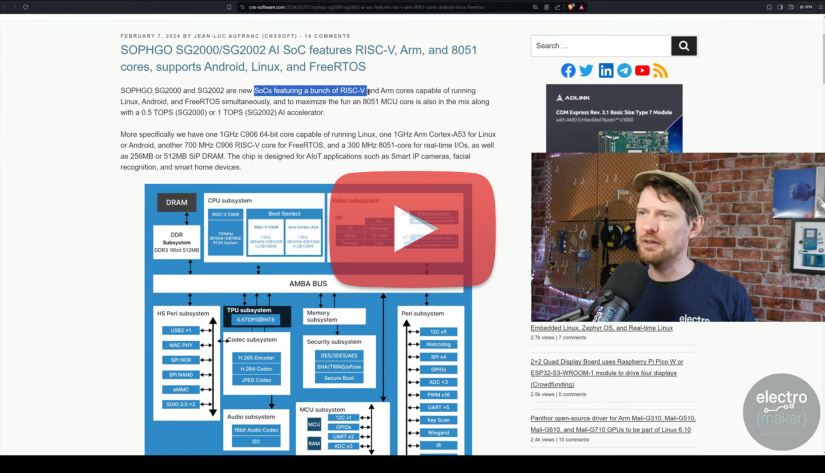Click '2.7k views | 7 comments' text
825x473 pixels.
point(558,338)
